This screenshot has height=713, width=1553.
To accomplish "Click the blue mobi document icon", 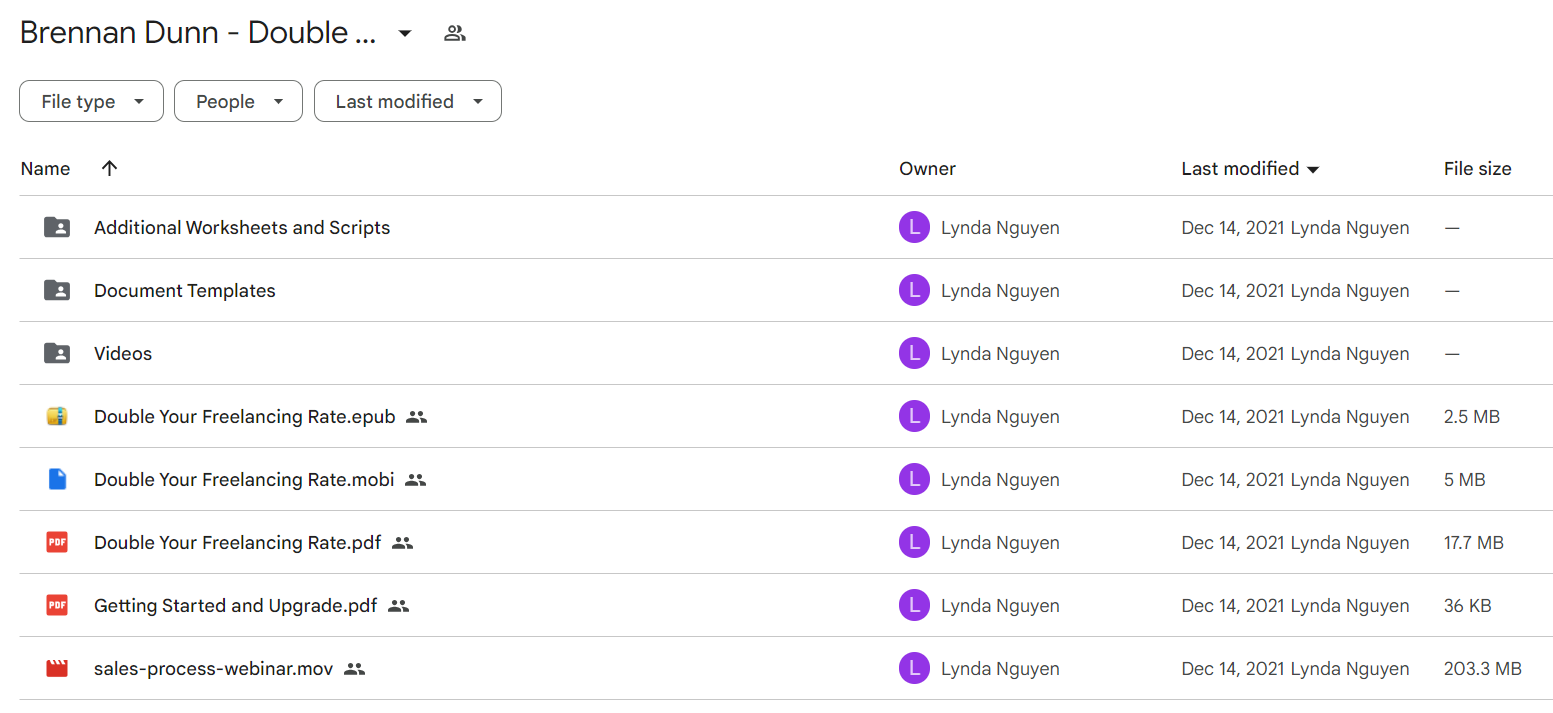I will tap(57, 479).
